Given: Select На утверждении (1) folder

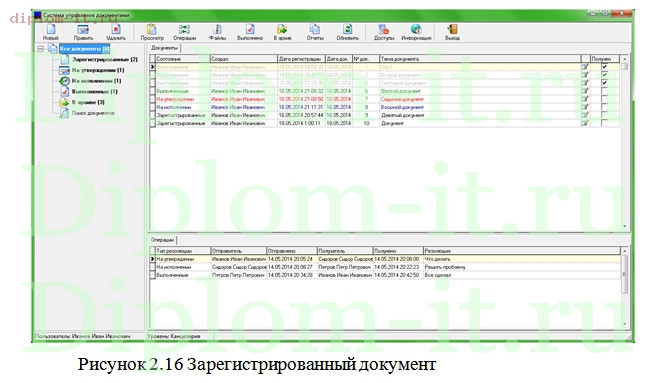Looking at the screenshot, I should click(x=98, y=70).
